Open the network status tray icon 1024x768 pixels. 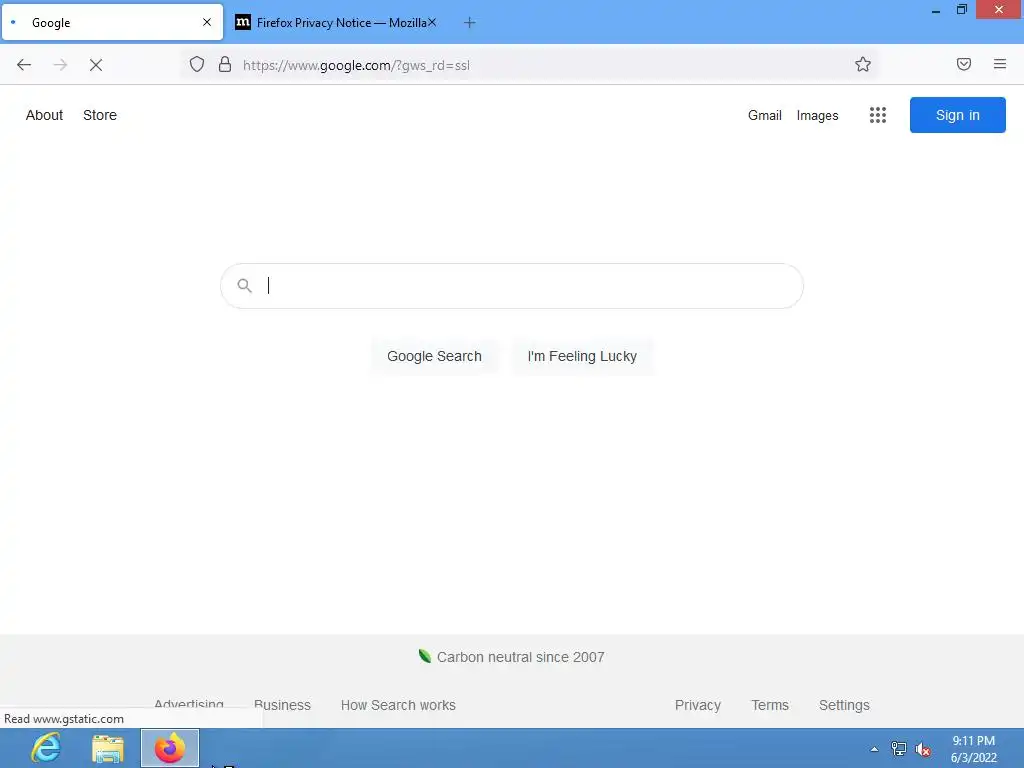click(899, 749)
